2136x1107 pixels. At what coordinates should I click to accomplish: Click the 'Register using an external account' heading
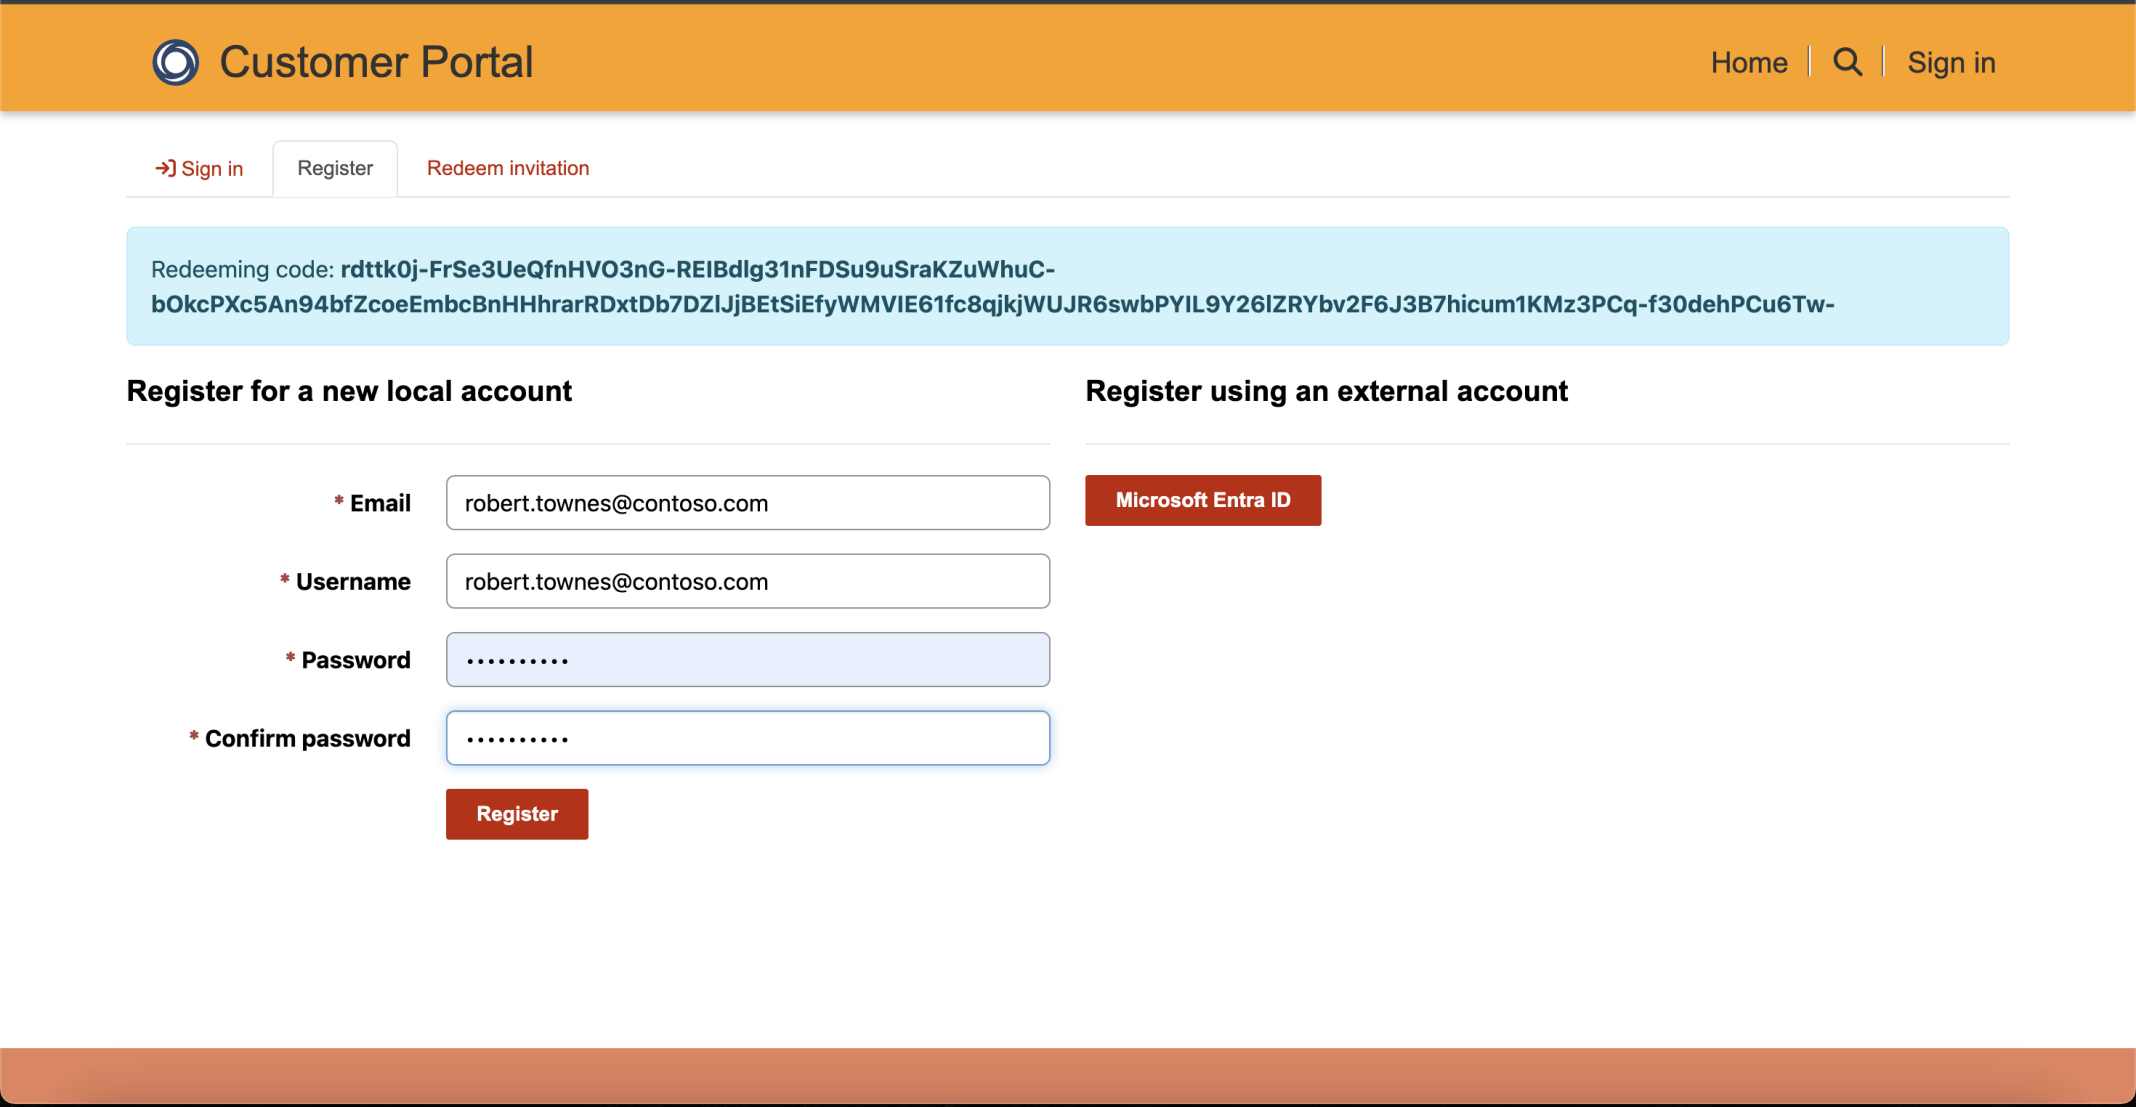[1326, 391]
